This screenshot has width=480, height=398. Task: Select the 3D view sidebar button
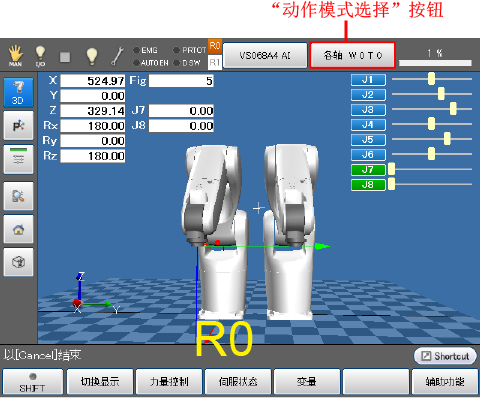pyautogui.click(x=18, y=92)
